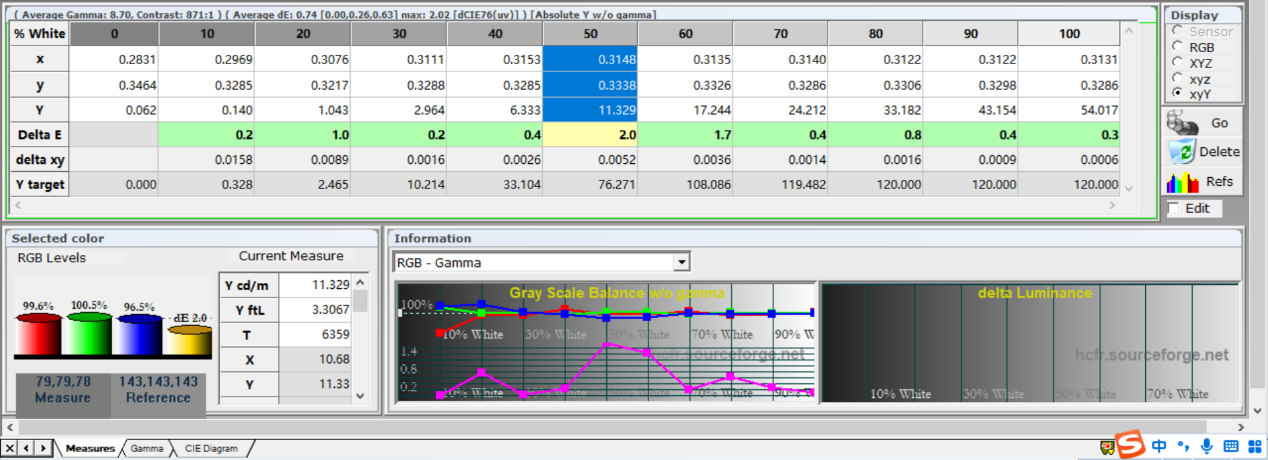Click the 100 % White column header

[x=1068, y=34]
